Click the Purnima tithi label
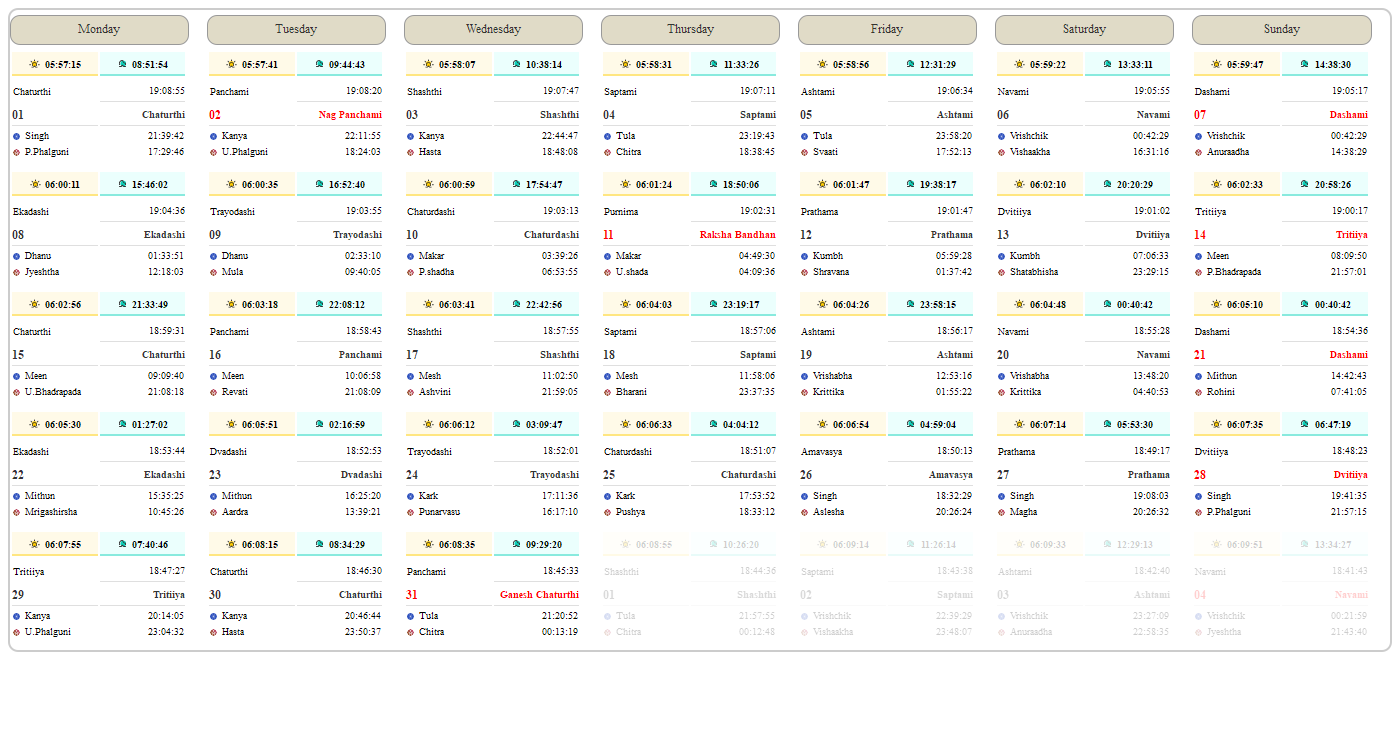 click(621, 212)
